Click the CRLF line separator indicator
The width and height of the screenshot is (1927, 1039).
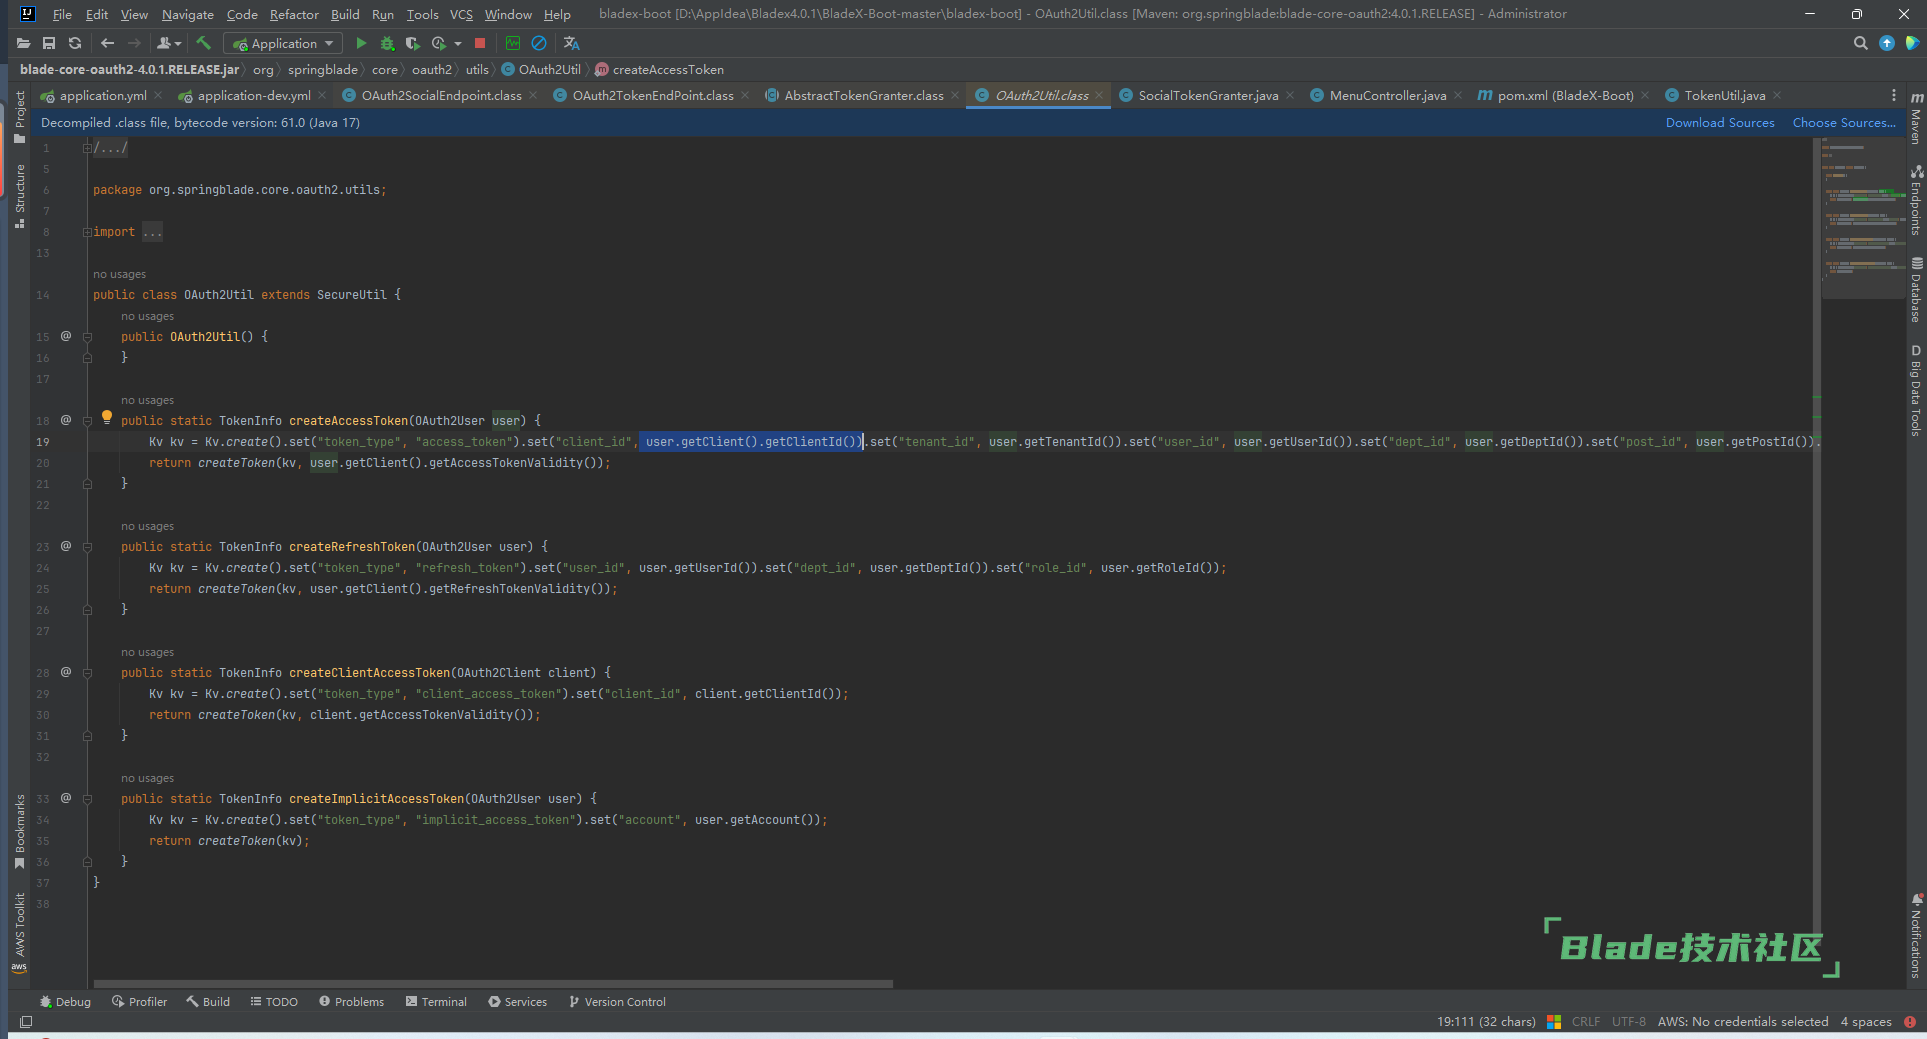[1586, 1022]
